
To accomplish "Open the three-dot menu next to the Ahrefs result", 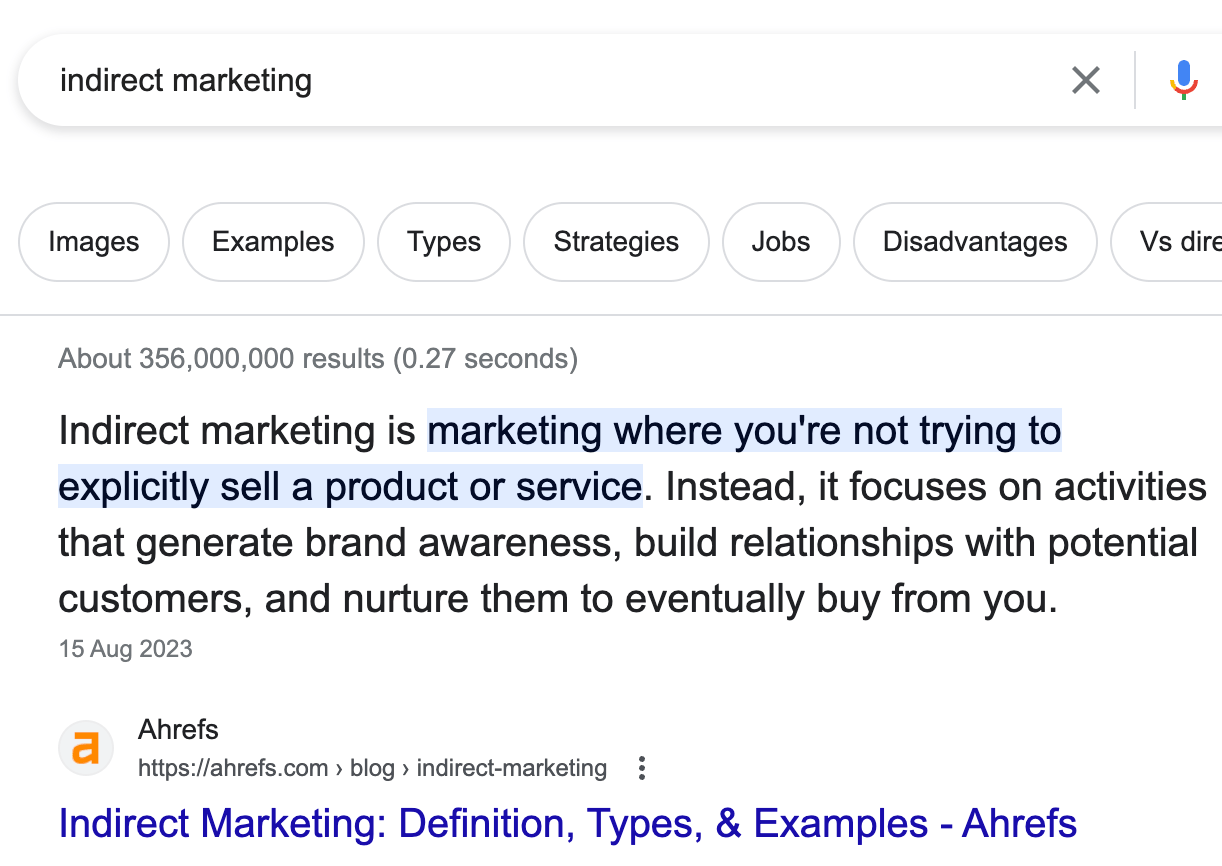I will tap(641, 768).
